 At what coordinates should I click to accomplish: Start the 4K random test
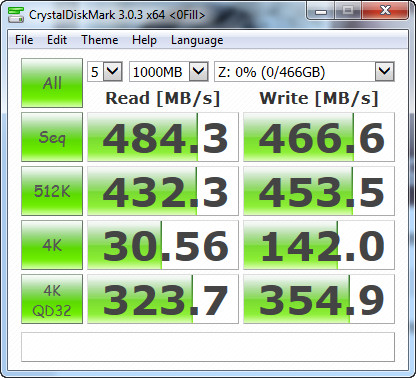pos(52,245)
